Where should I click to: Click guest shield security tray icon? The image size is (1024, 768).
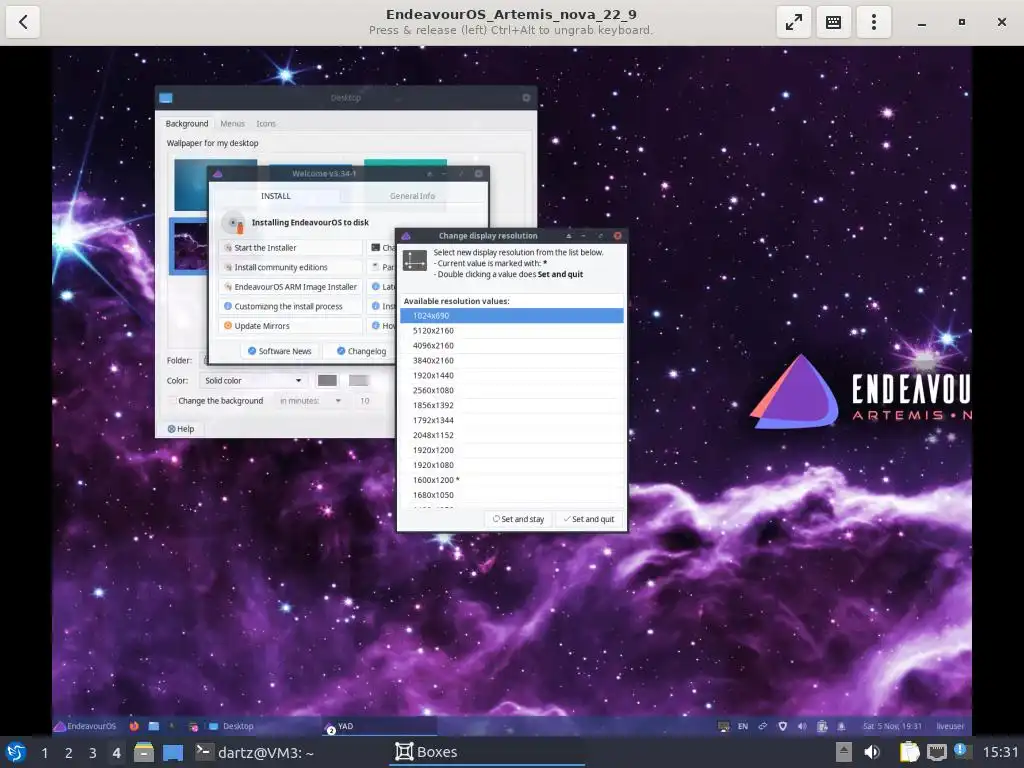782,726
